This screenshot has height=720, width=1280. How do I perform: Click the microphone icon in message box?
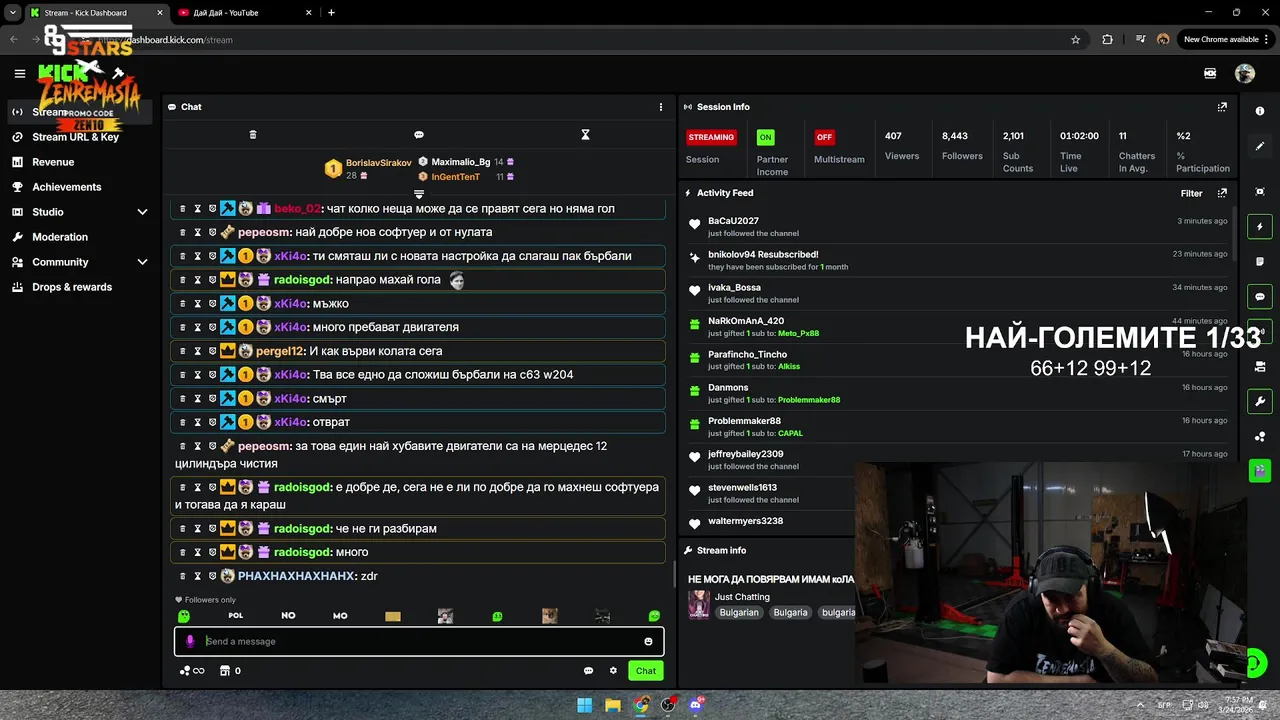tap(190, 641)
